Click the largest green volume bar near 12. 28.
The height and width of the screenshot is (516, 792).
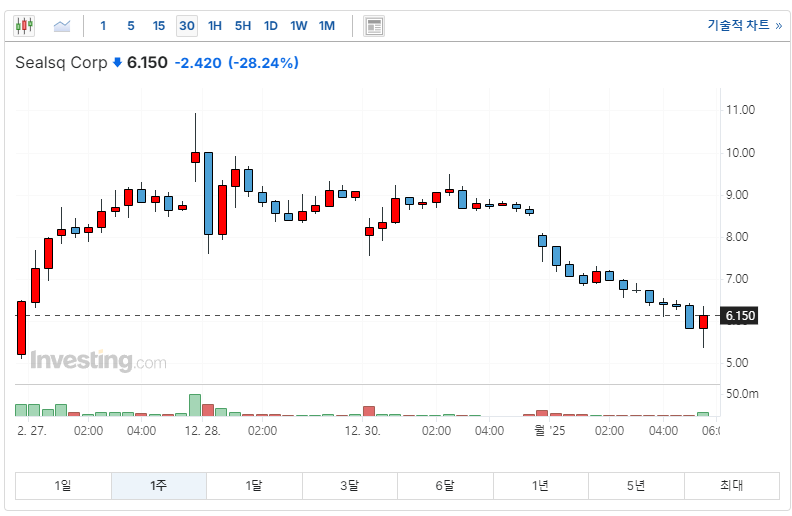195,405
